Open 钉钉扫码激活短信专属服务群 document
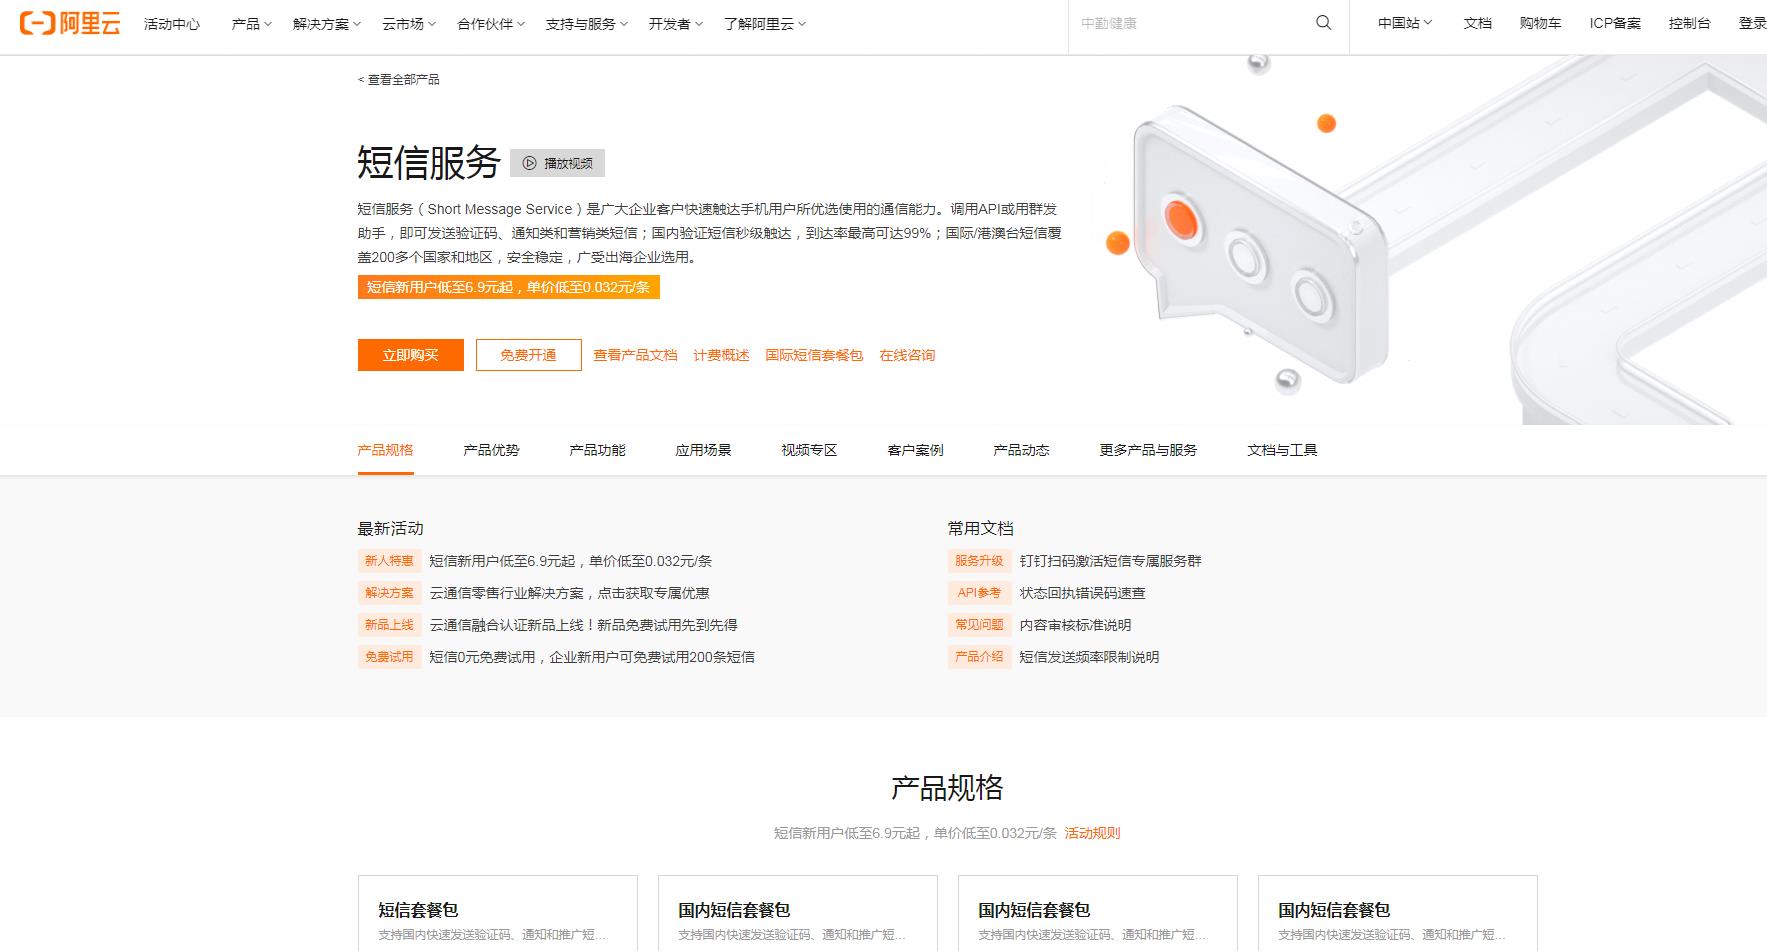 click(x=1110, y=561)
